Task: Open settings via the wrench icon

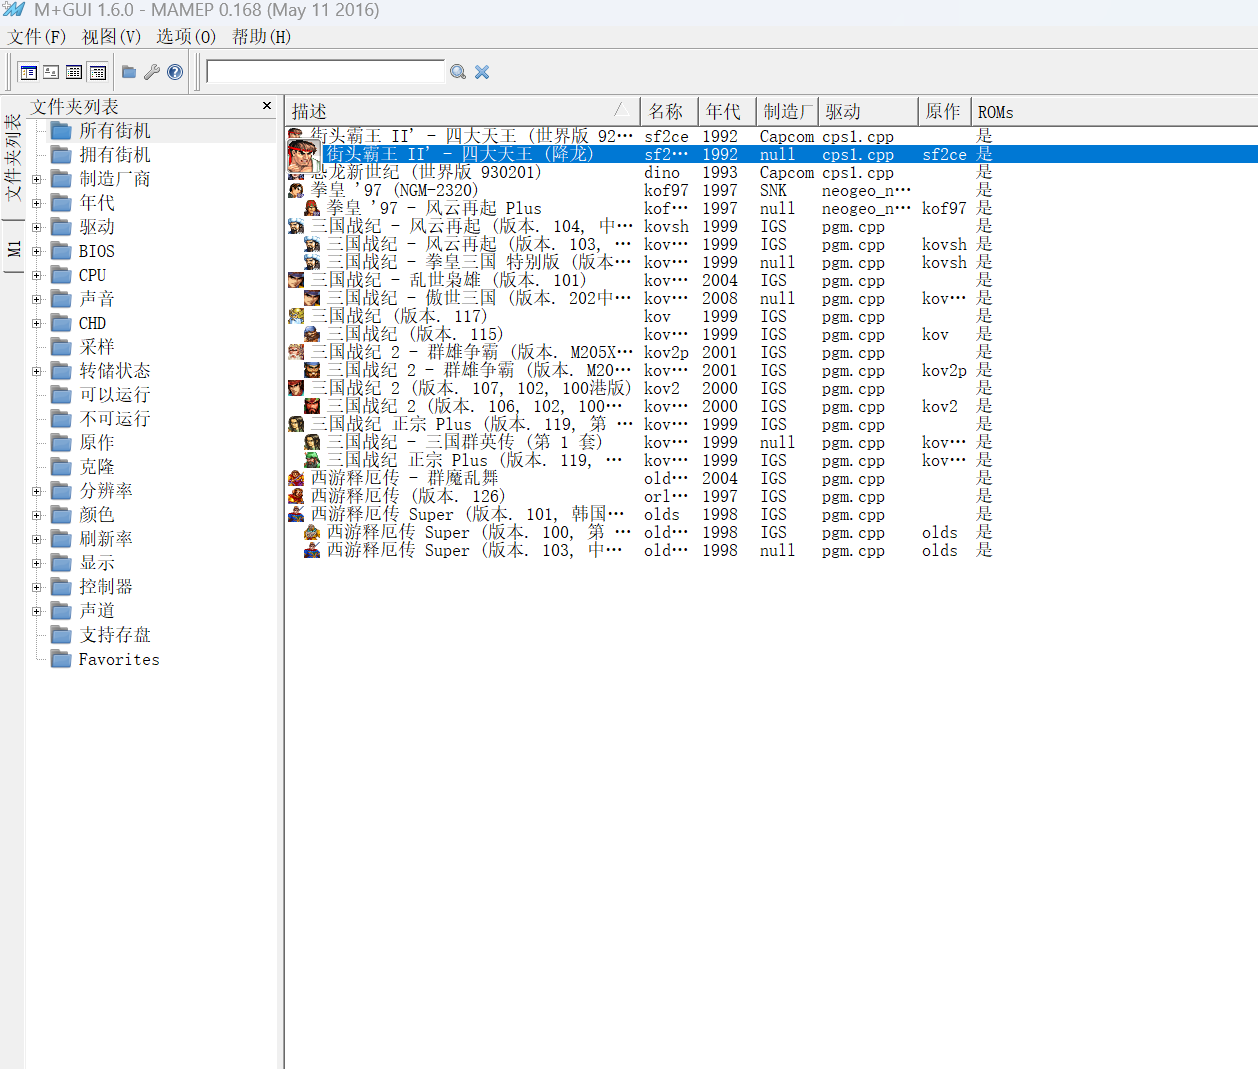Action: click(x=152, y=72)
